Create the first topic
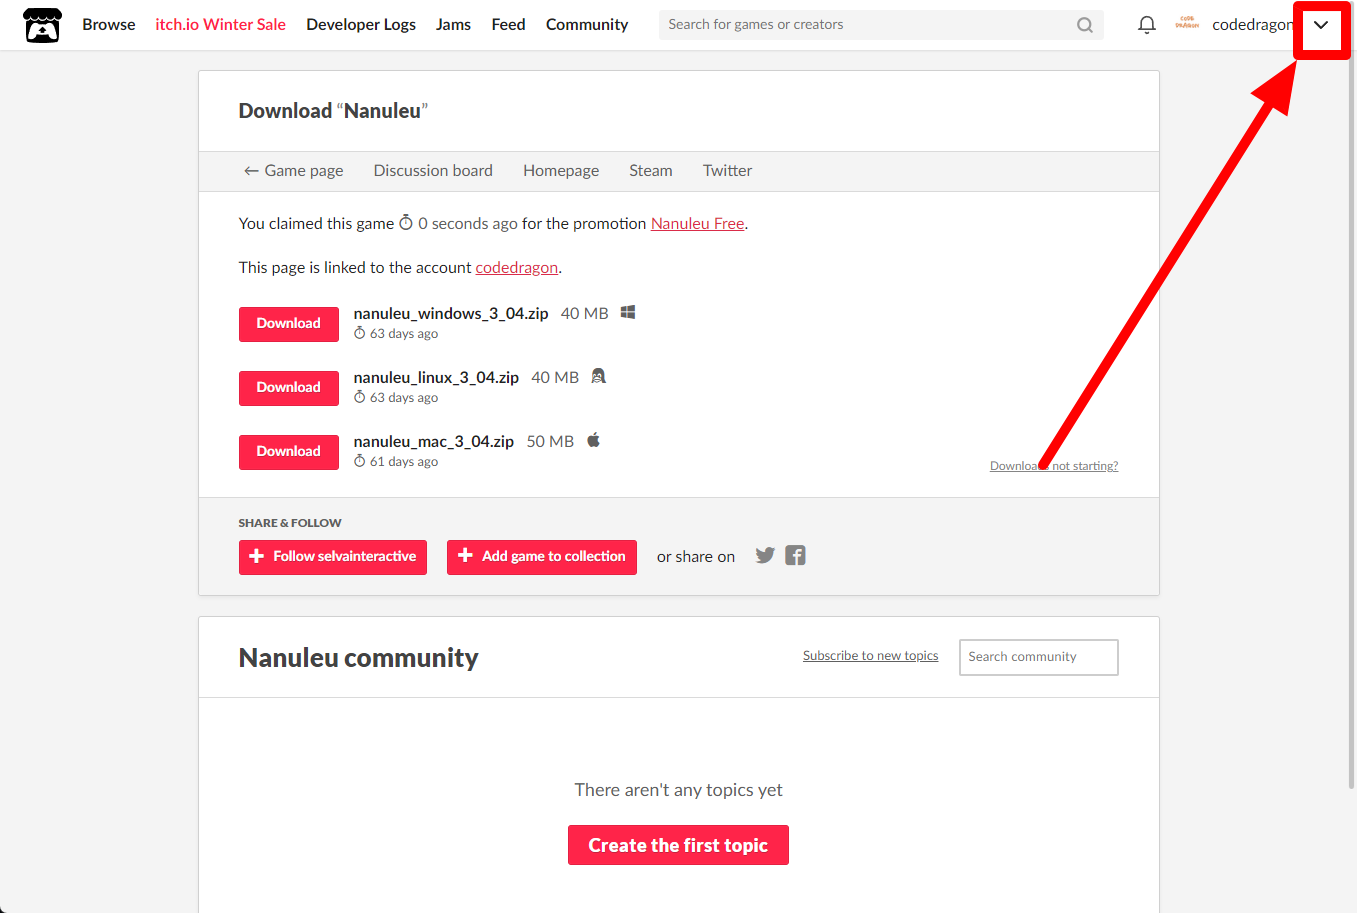This screenshot has height=913, width=1357. (678, 845)
